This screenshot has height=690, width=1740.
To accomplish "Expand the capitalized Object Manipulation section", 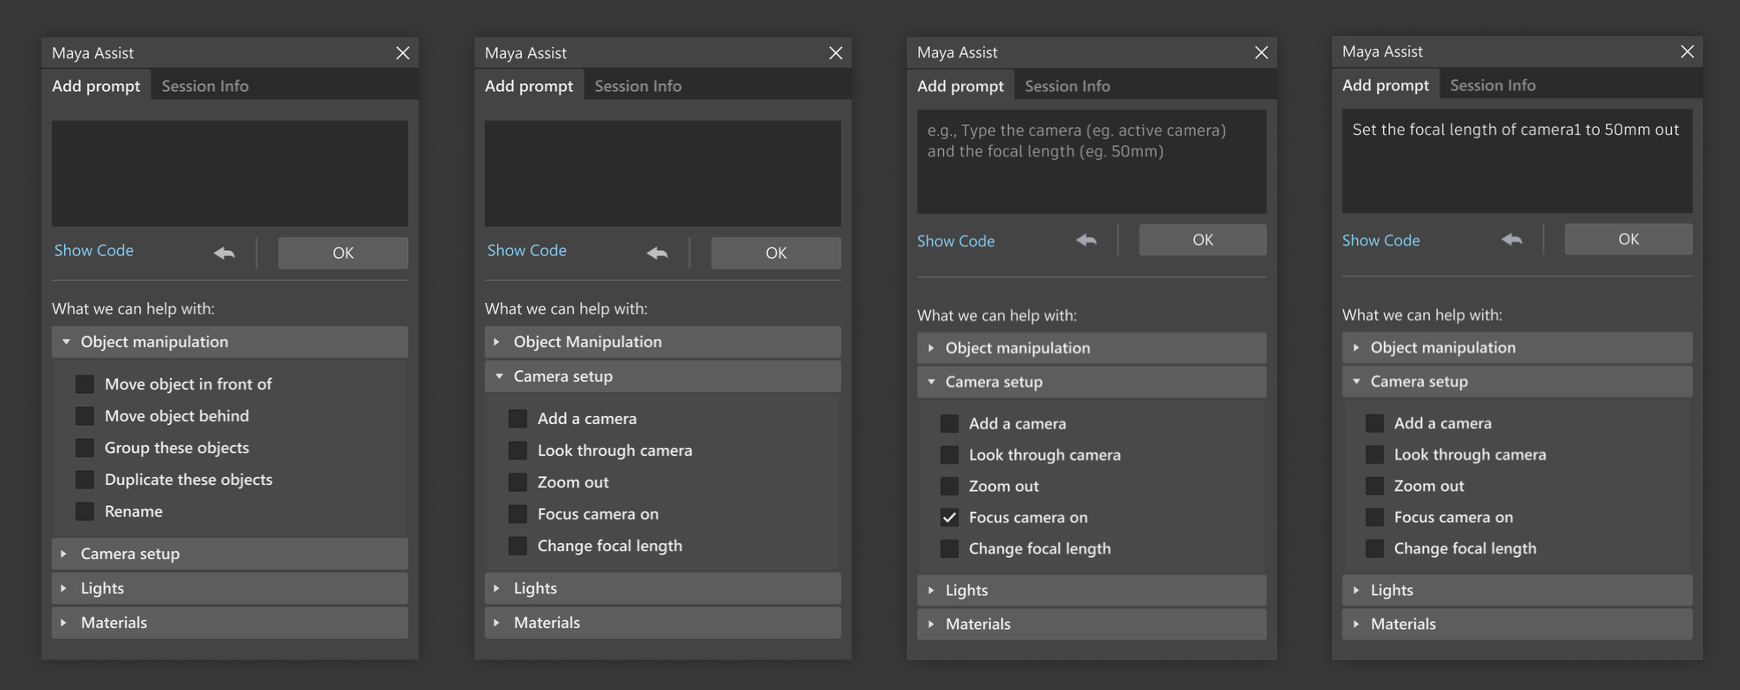I will coord(662,342).
